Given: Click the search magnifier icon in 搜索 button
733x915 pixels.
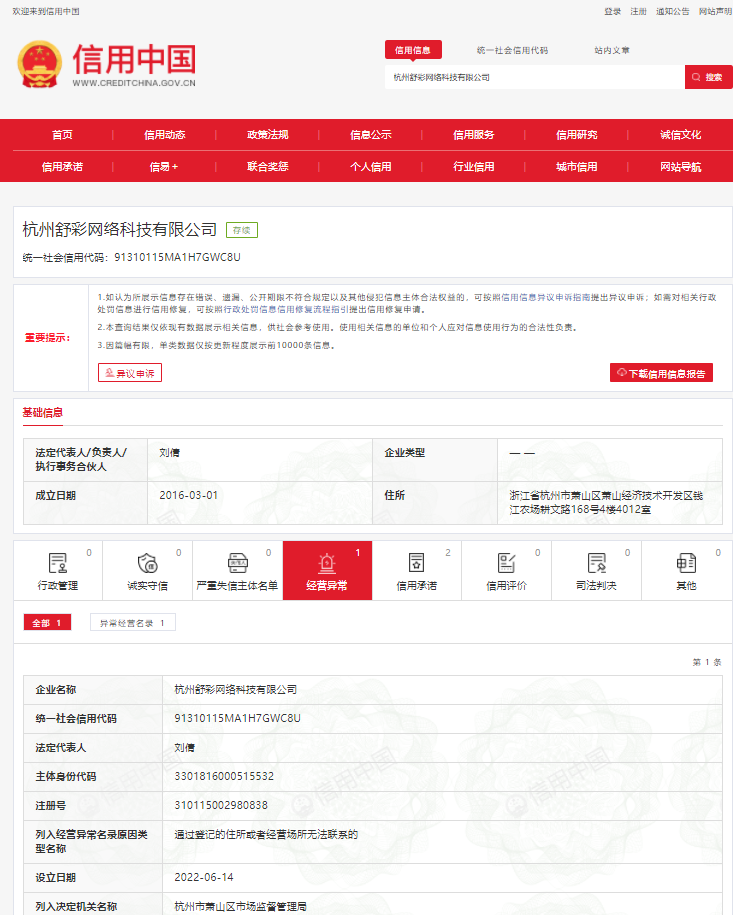Looking at the screenshot, I should (x=696, y=77).
